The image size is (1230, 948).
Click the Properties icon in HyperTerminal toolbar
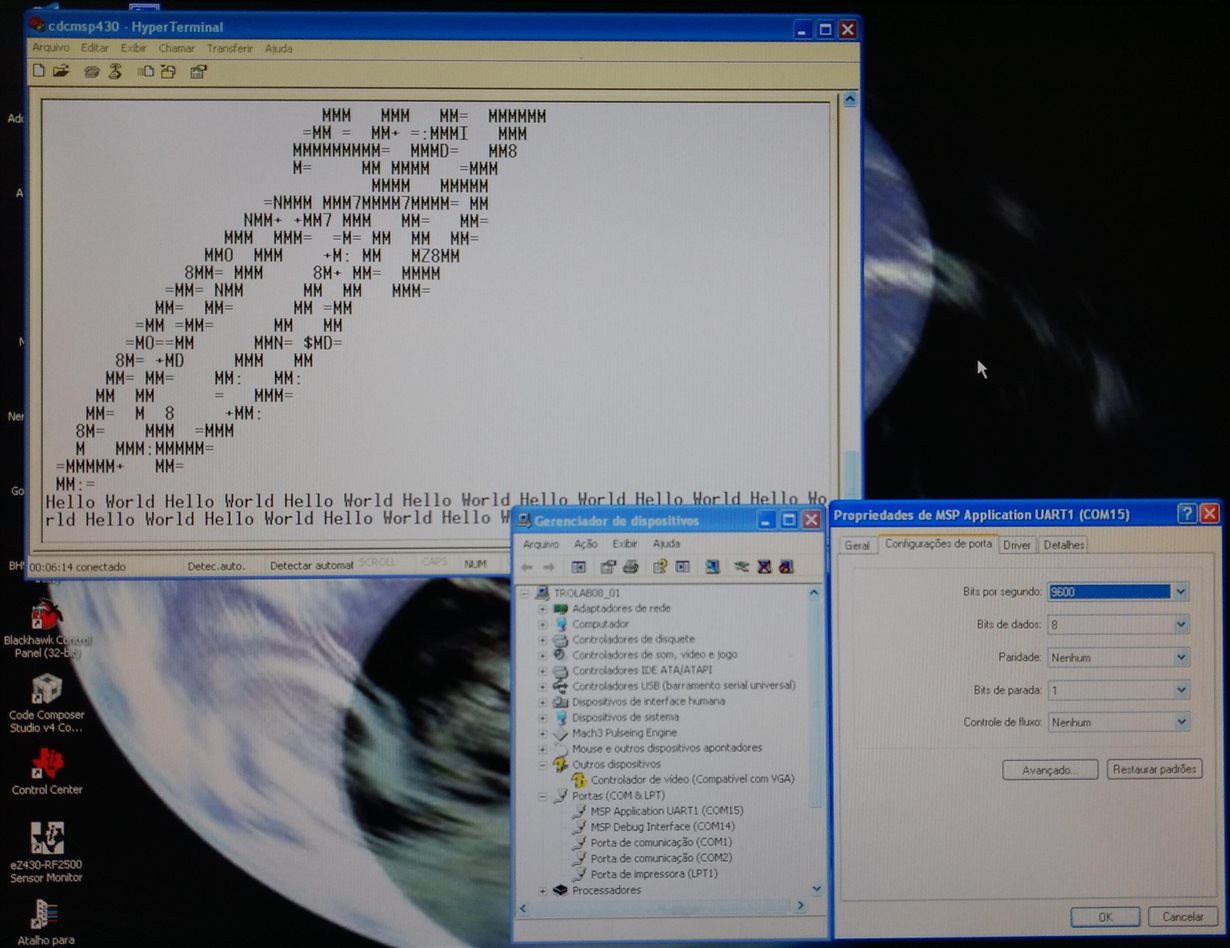[x=199, y=71]
